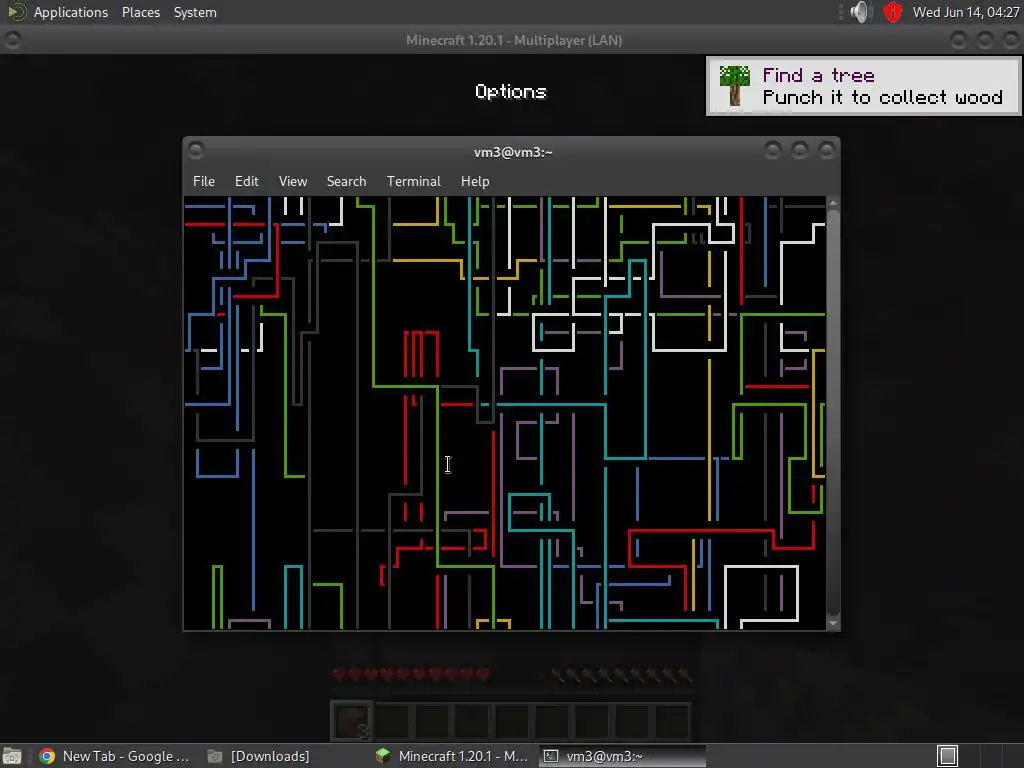Click the Find a tree tutorial toast

pos(863,86)
